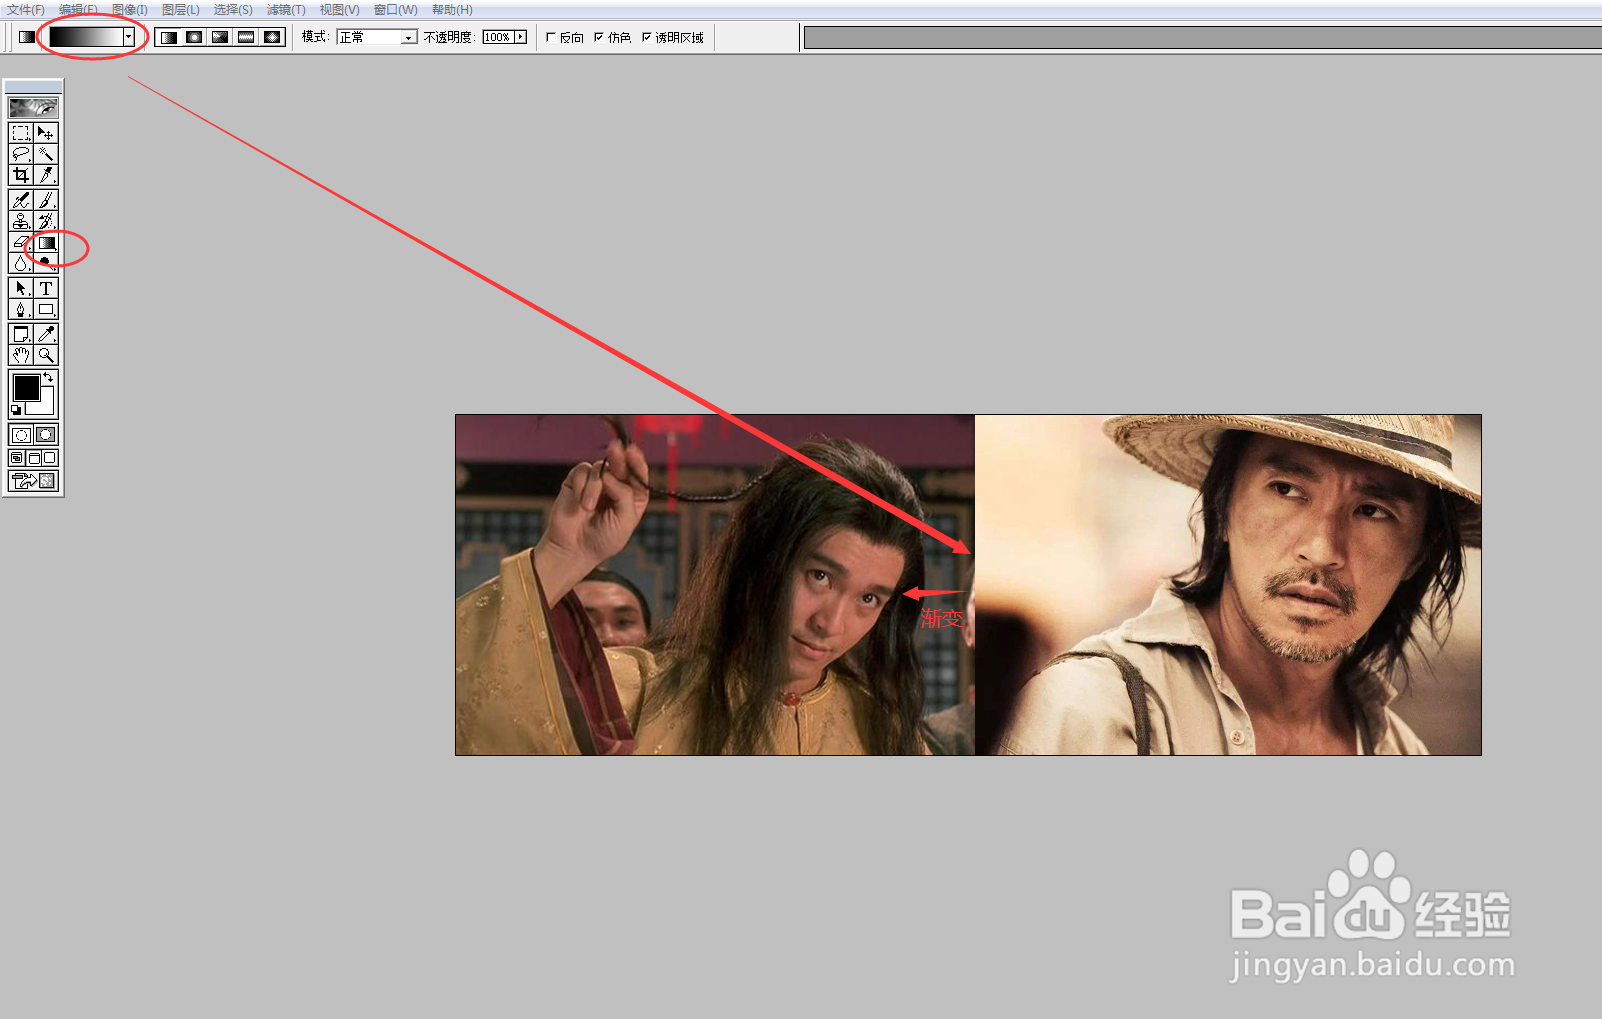Image resolution: width=1602 pixels, height=1019 pixels.
Task: Select the Zoom magnifier tool
Action: [46, 355]
